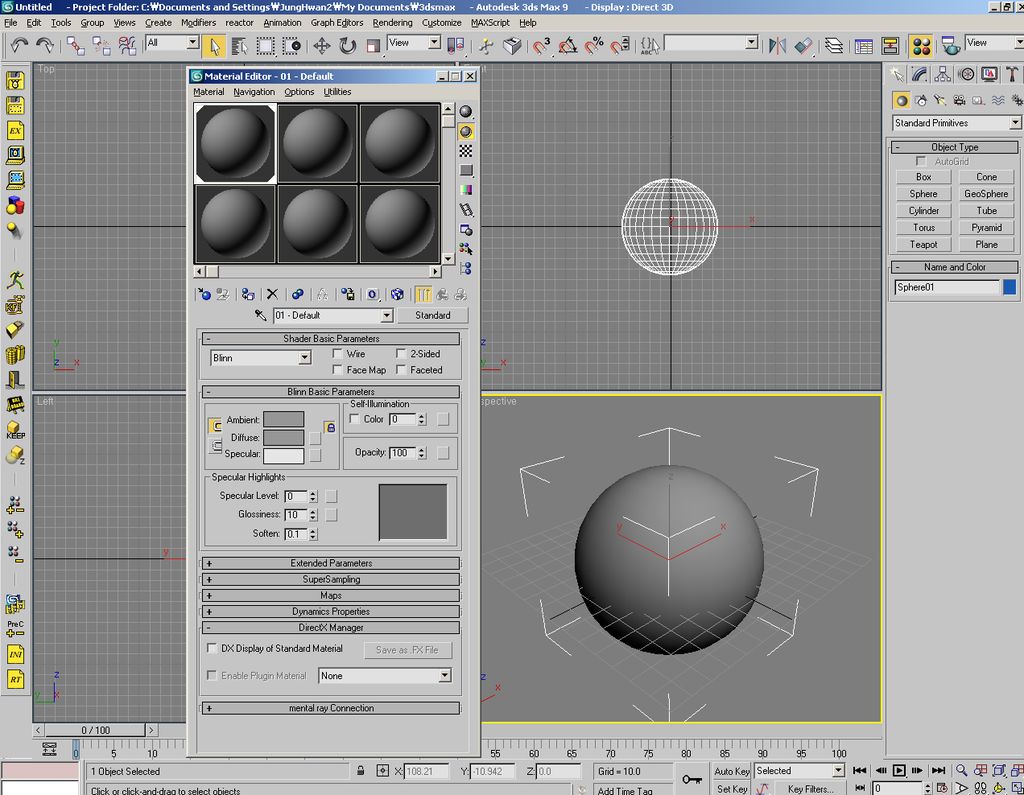Toggle the Auto Key button
This screenshot has height=795, width=1024.
click(x=731, y=771)
